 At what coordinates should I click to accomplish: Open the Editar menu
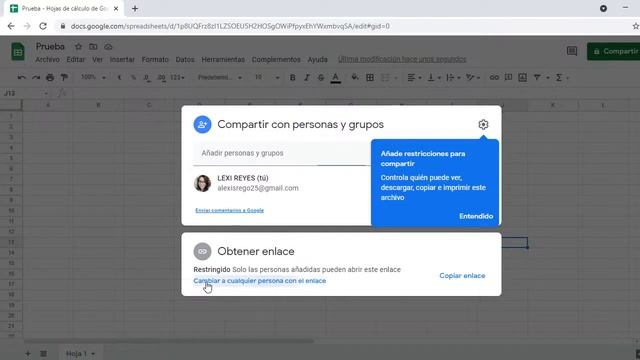(x=76, y=60)
